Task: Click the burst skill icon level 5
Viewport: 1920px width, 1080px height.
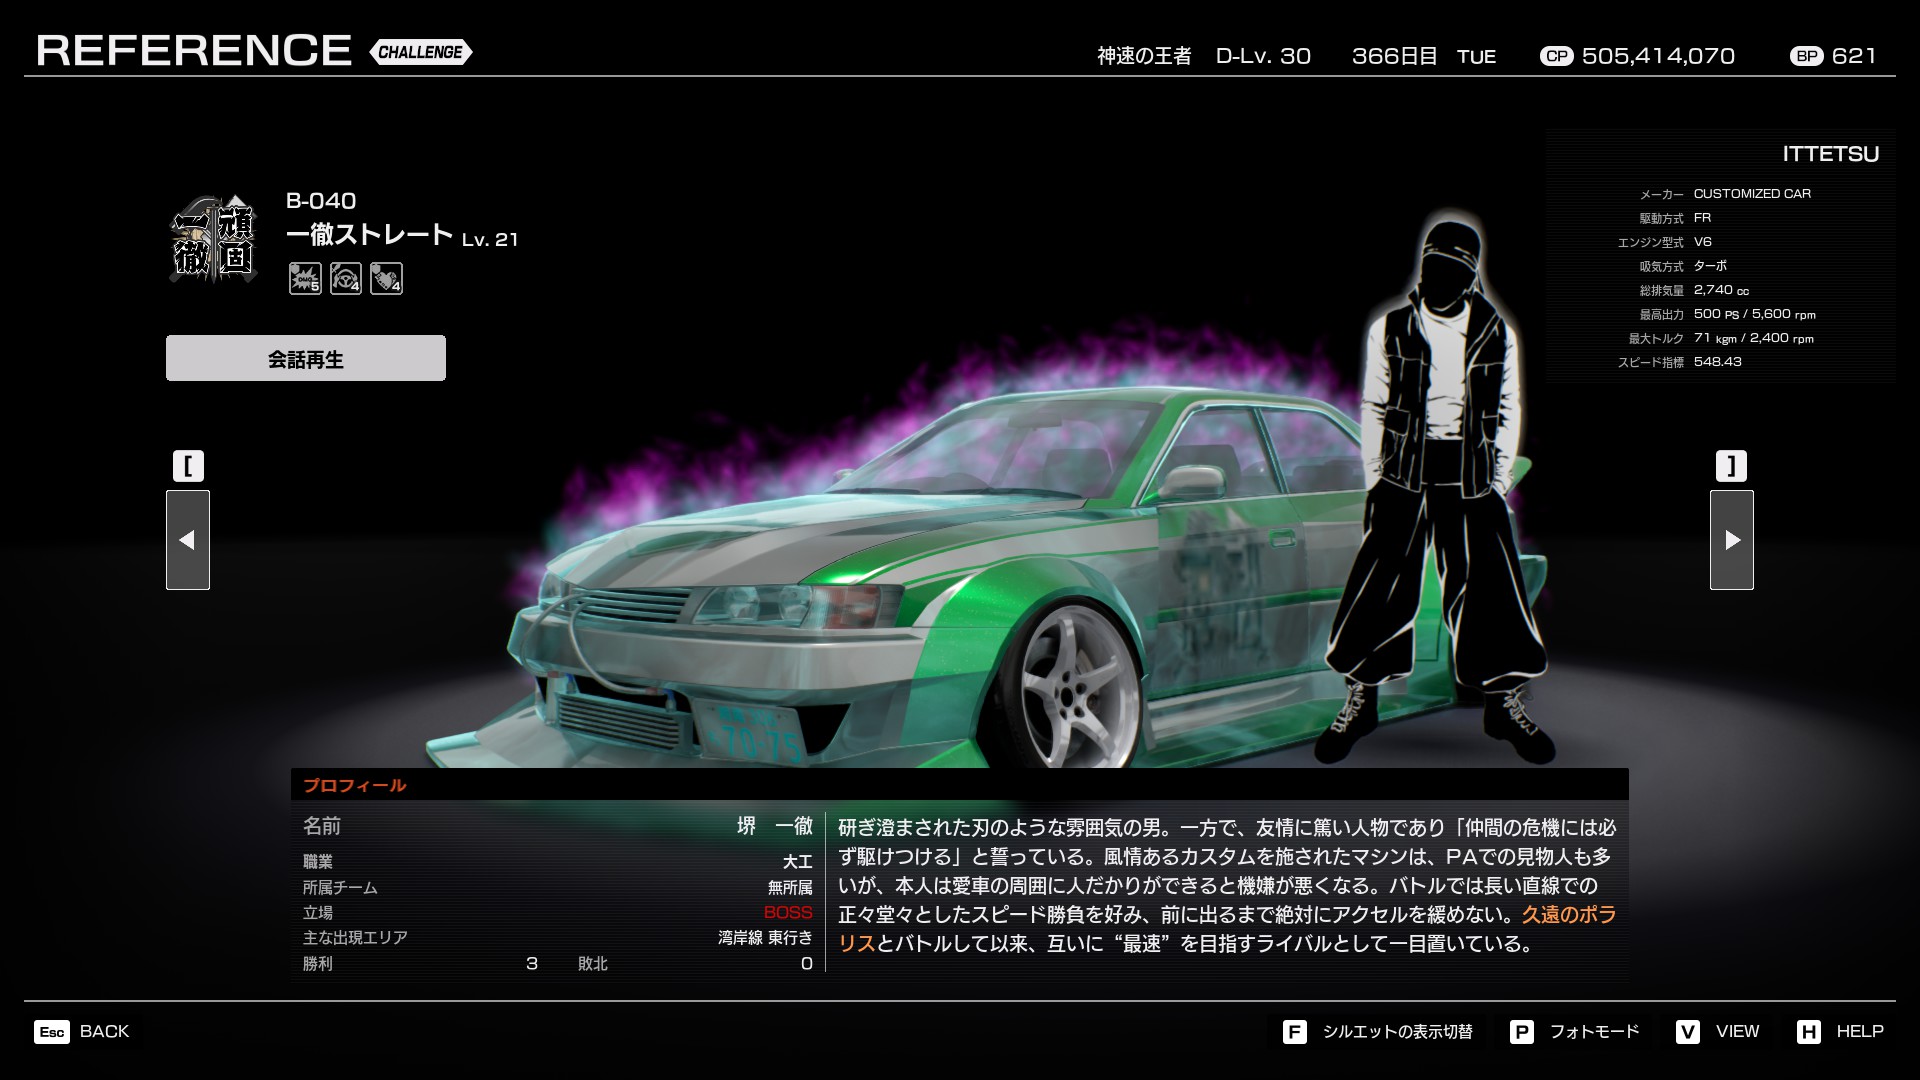Action: (305, 279)
